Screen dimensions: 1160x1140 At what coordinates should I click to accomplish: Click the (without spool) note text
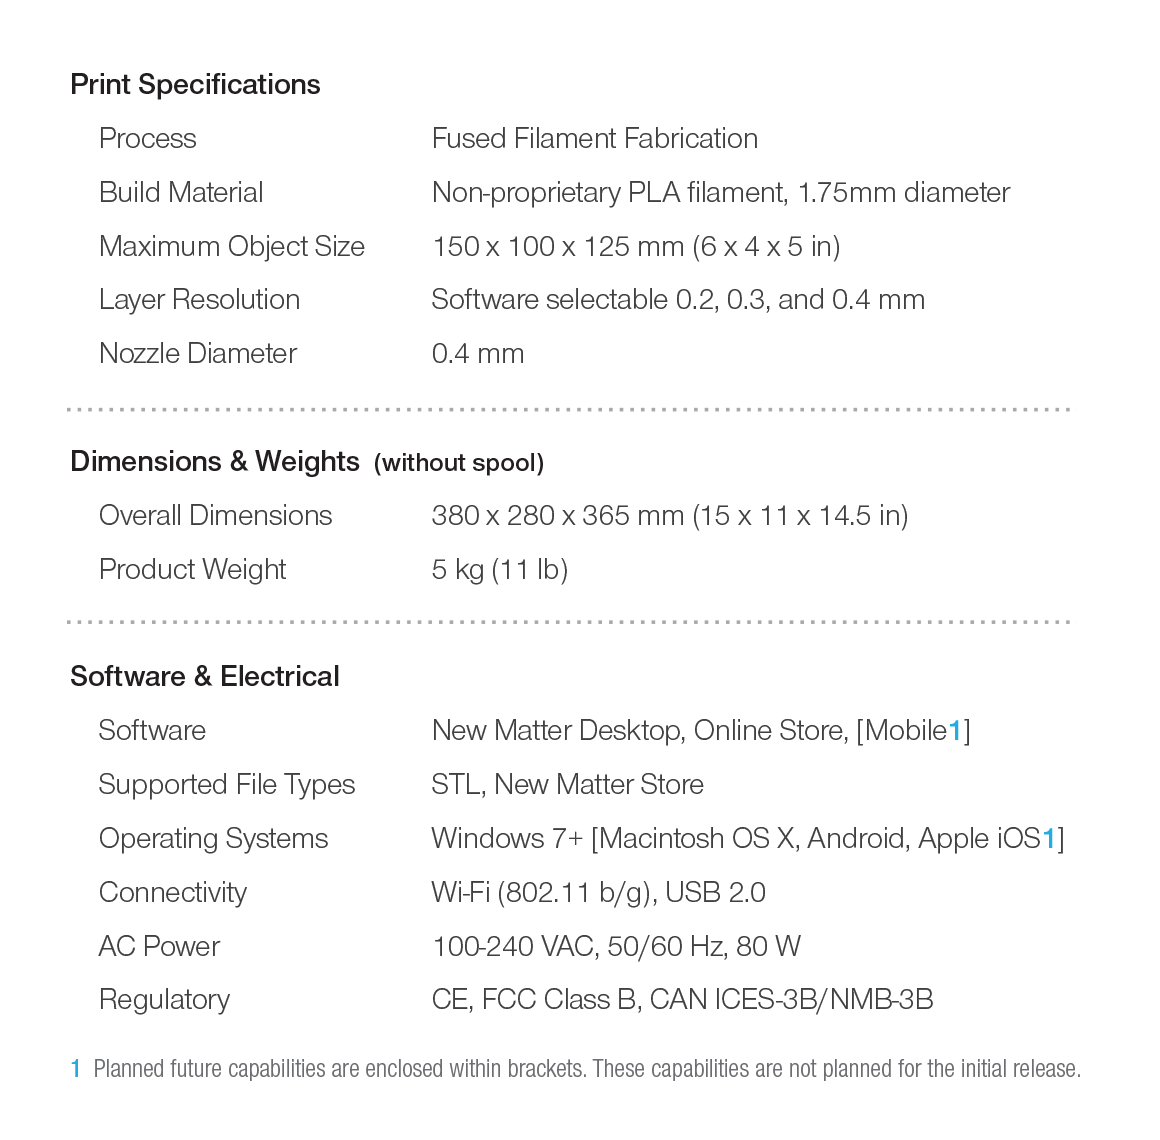459,463
